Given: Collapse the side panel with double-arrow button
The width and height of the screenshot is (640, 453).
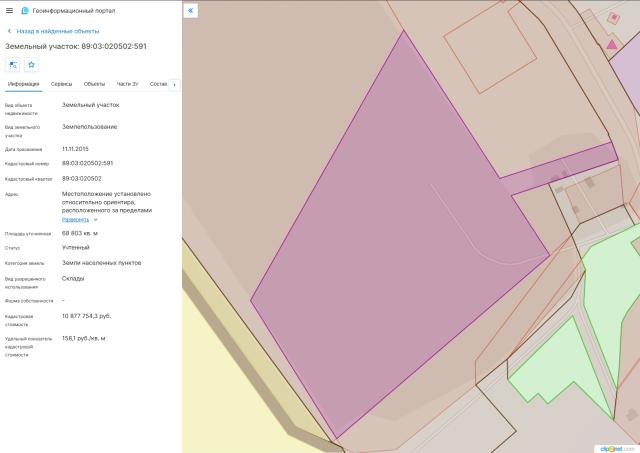Looking at the screenshot, I should coord(191,10).
